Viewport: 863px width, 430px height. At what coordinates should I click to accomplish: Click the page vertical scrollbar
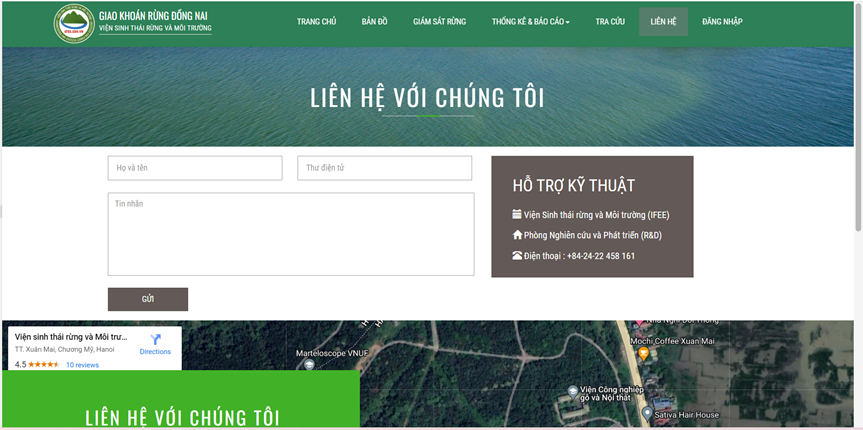tap(858, 116)
